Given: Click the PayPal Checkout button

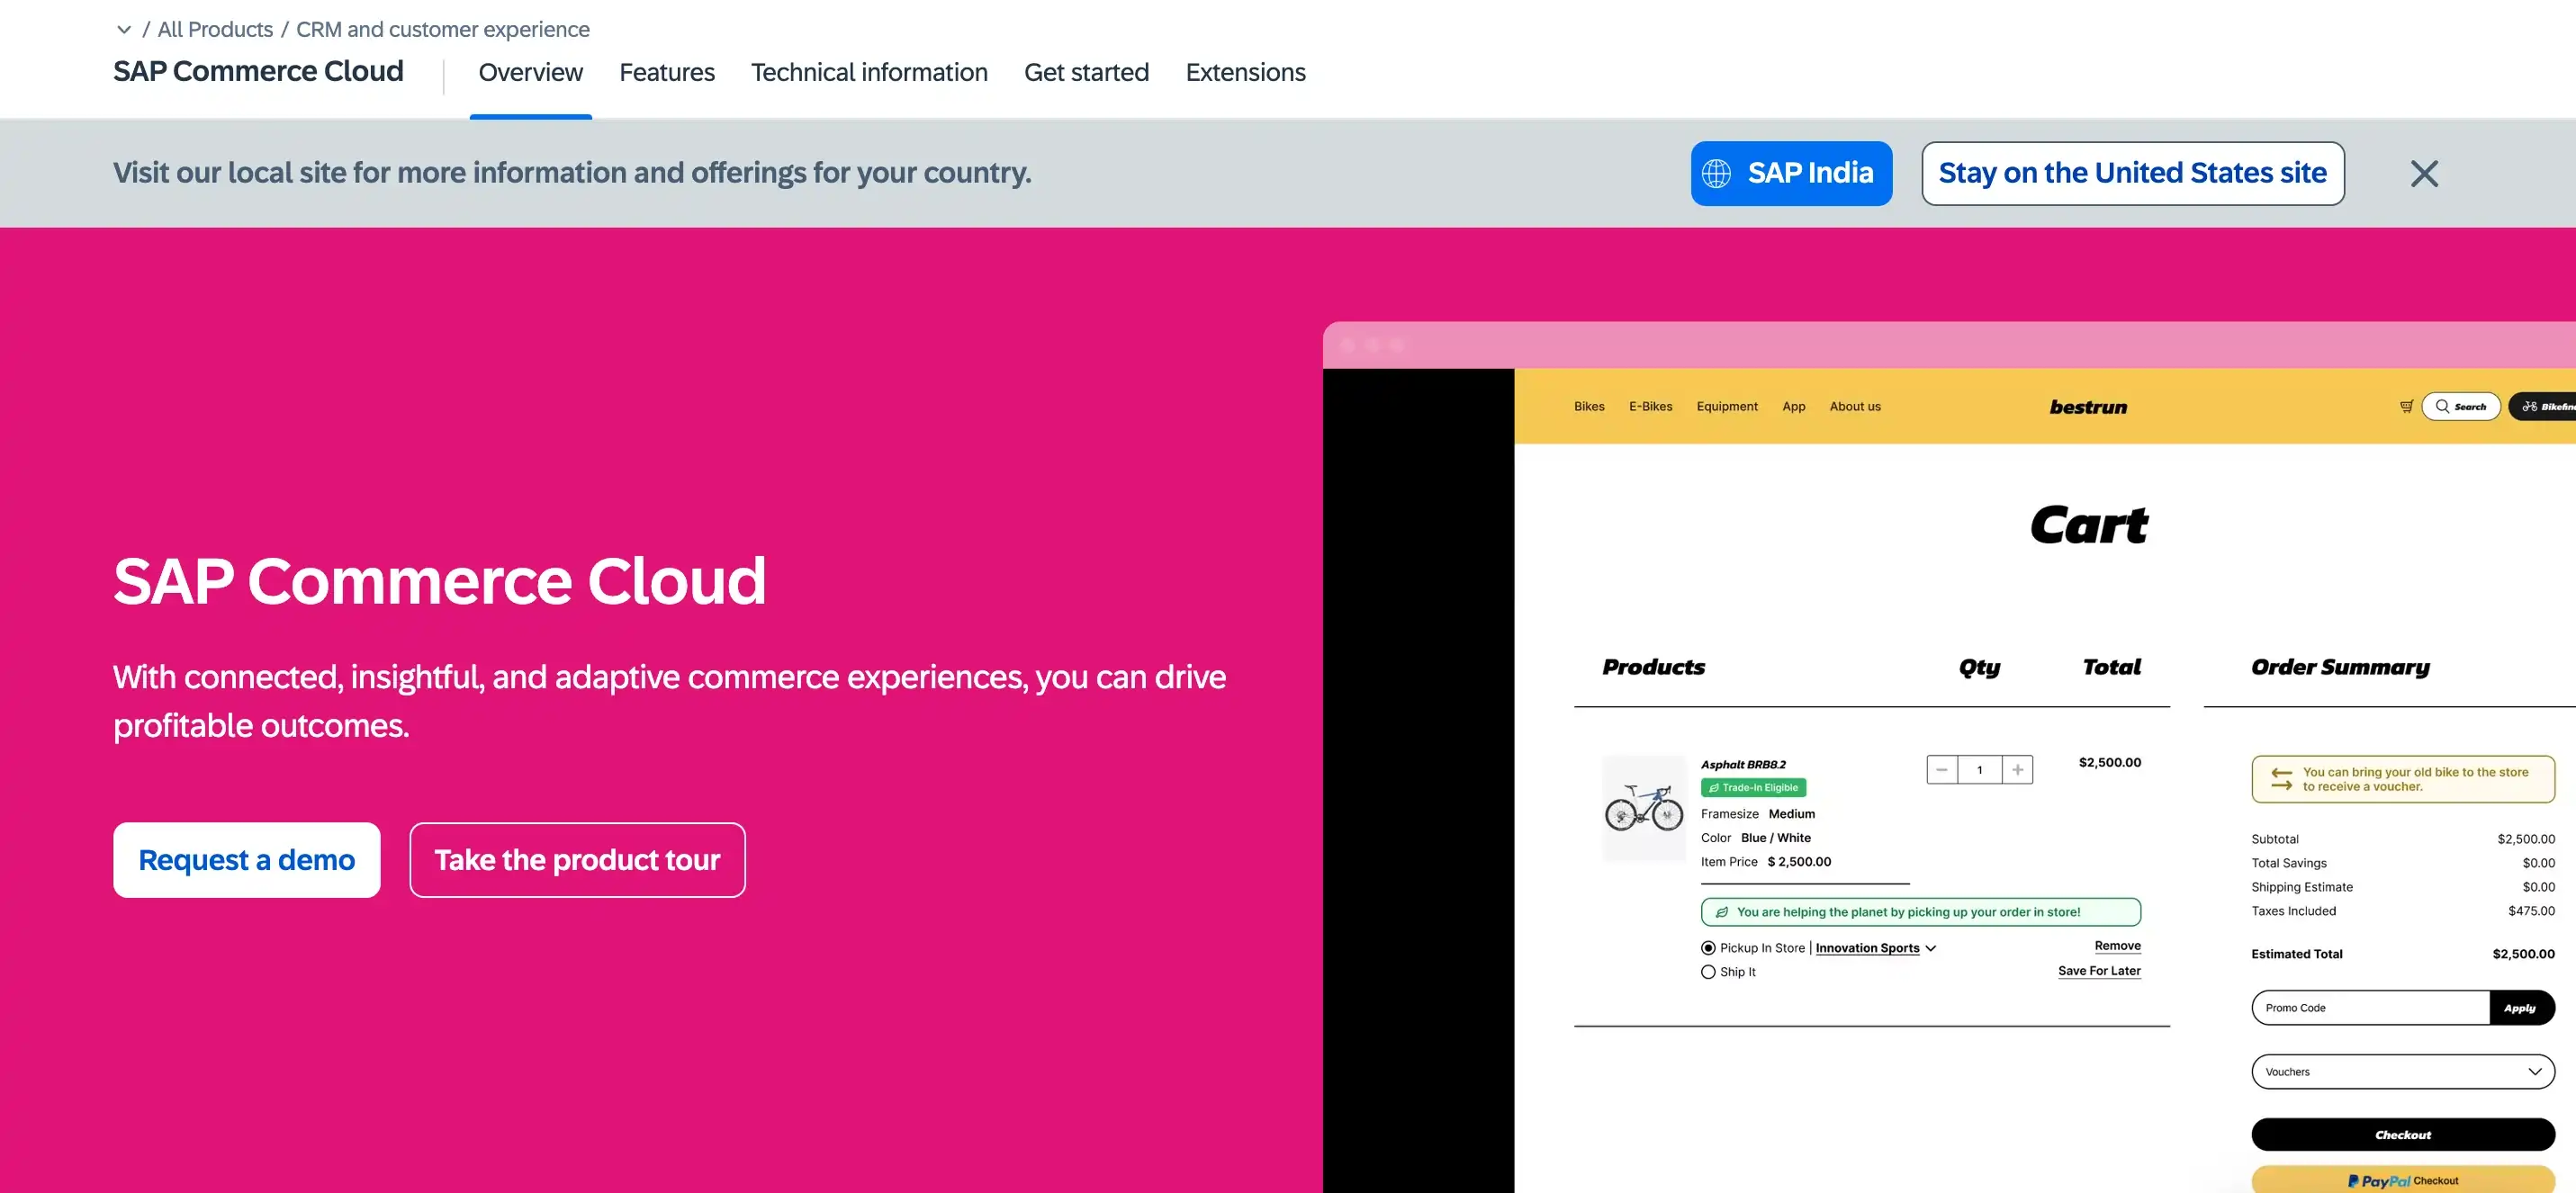Looking at the screenshot, I should point(2402,1180).
